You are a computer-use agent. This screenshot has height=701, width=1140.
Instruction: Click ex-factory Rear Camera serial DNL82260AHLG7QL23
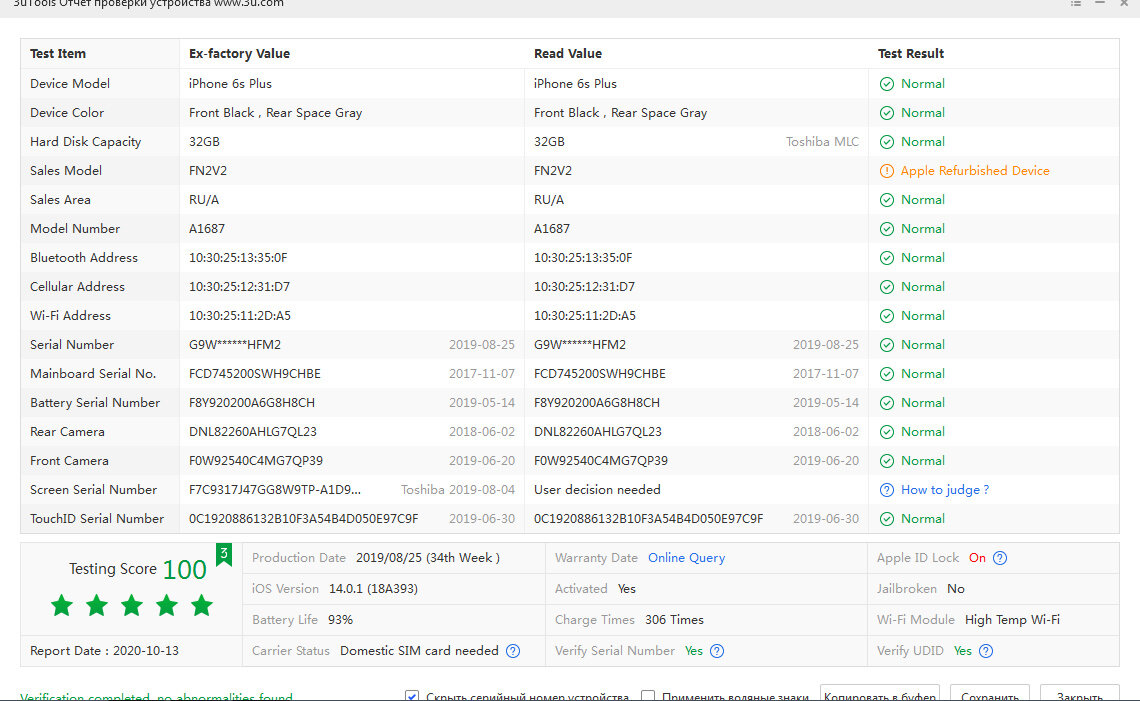253,432
